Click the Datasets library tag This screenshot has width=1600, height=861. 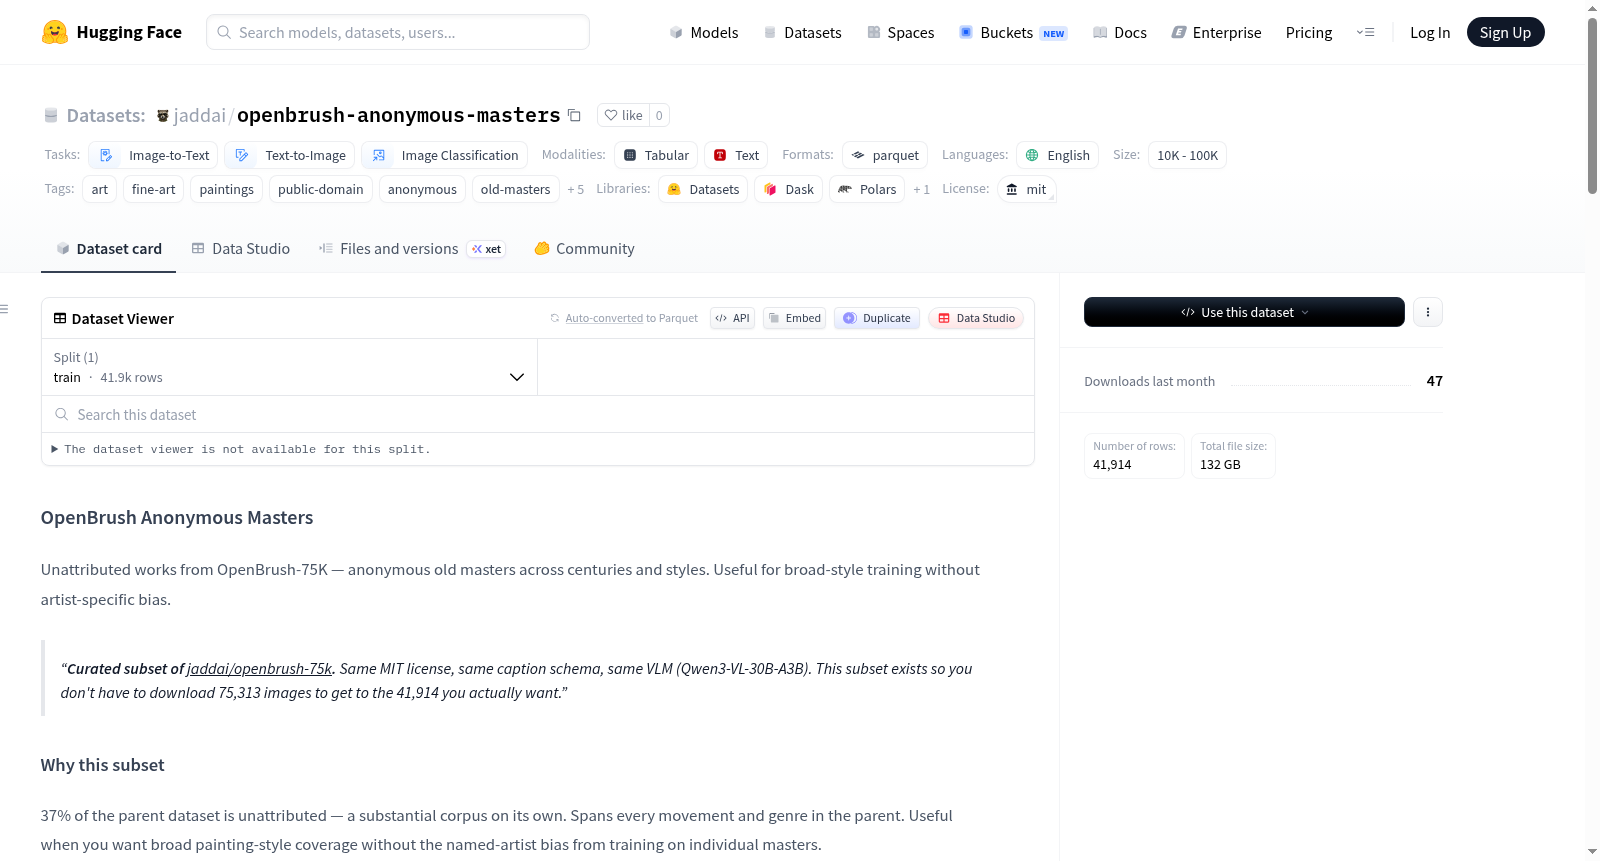point(703,189)
